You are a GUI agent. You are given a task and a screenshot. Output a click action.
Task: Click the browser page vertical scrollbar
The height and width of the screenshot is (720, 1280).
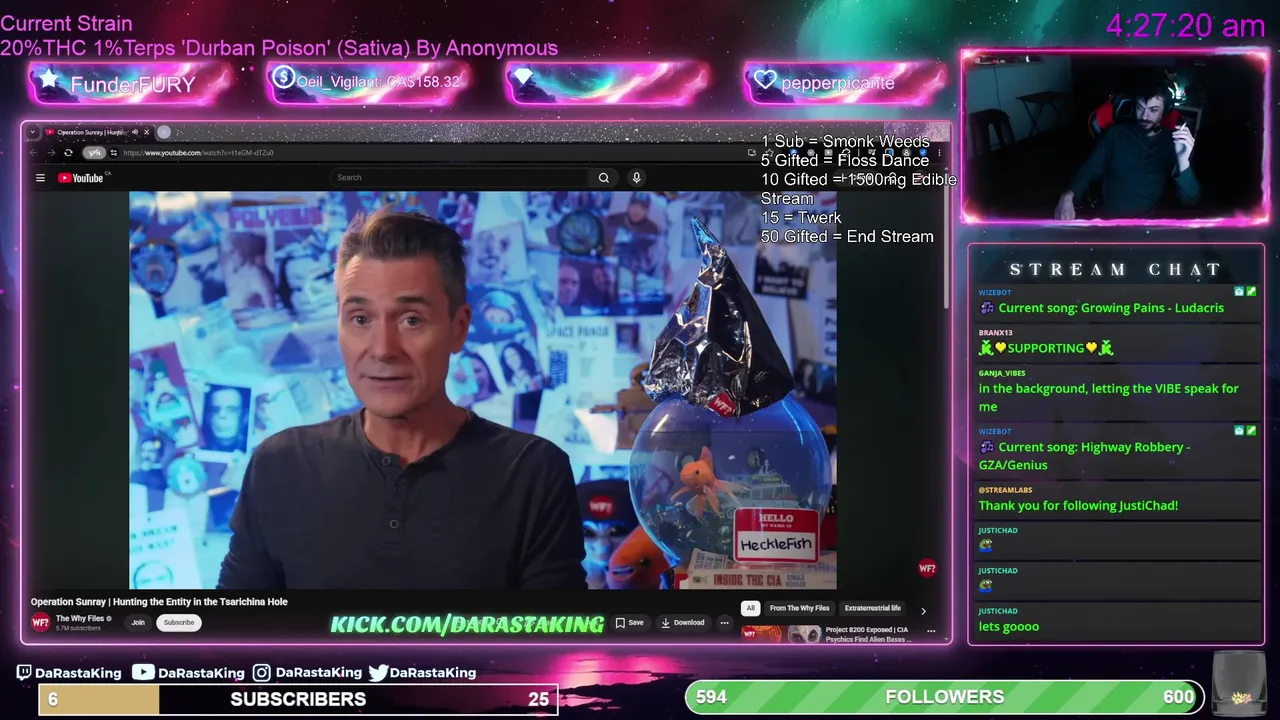pos(947,250)
